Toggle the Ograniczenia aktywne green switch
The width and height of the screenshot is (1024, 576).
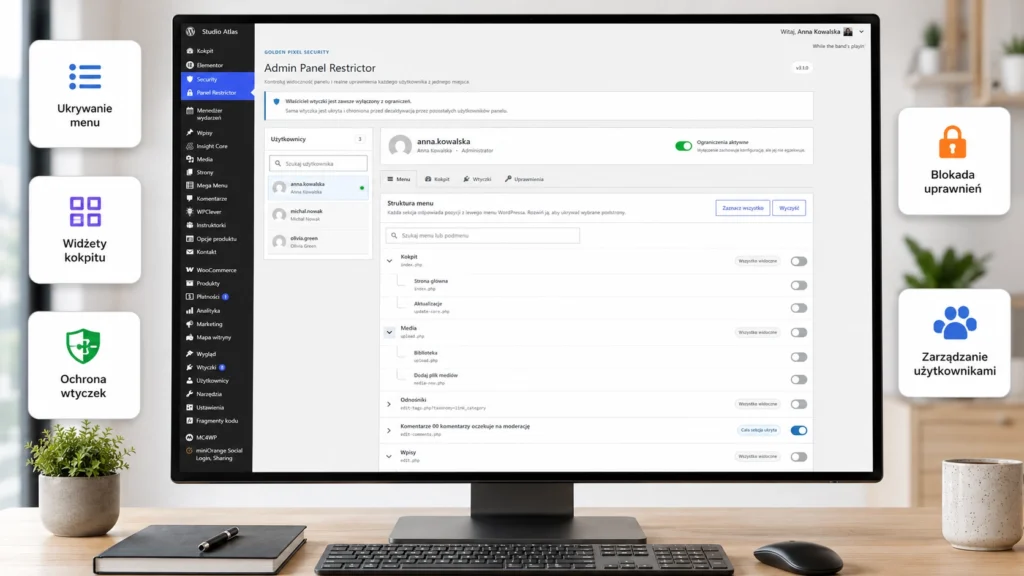point(683,146)
